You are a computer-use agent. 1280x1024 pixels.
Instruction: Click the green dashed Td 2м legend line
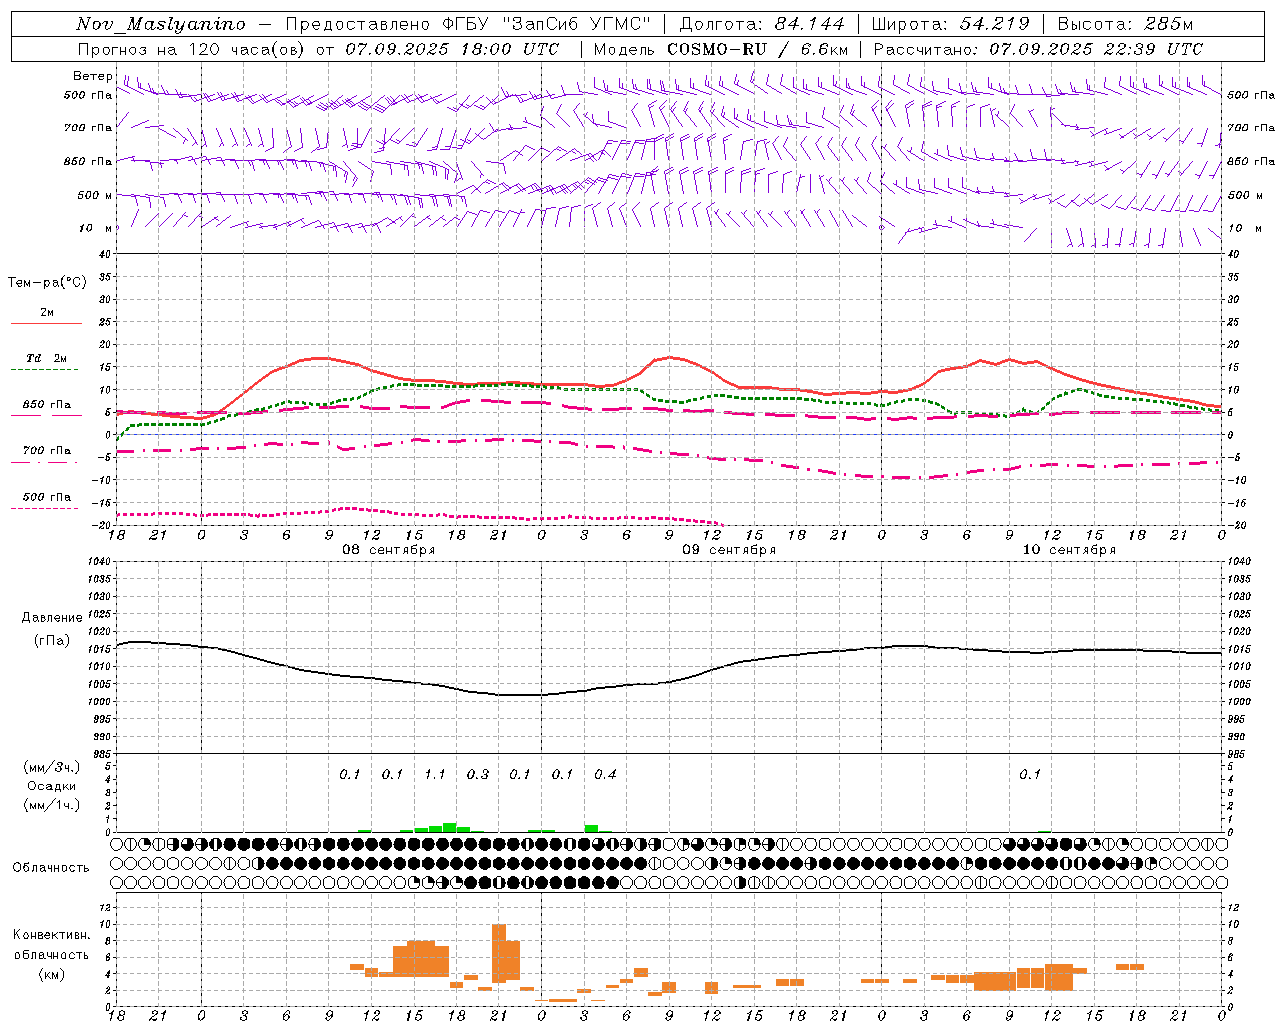pyautogui.click(x=44, y=370)
